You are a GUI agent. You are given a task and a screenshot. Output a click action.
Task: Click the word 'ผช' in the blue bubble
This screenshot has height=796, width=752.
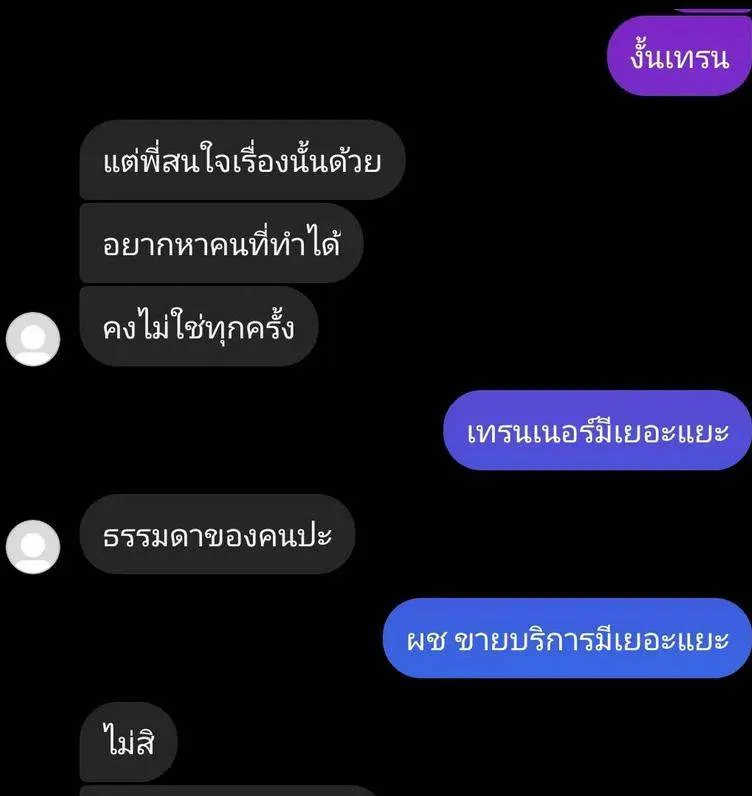[426, 641]
